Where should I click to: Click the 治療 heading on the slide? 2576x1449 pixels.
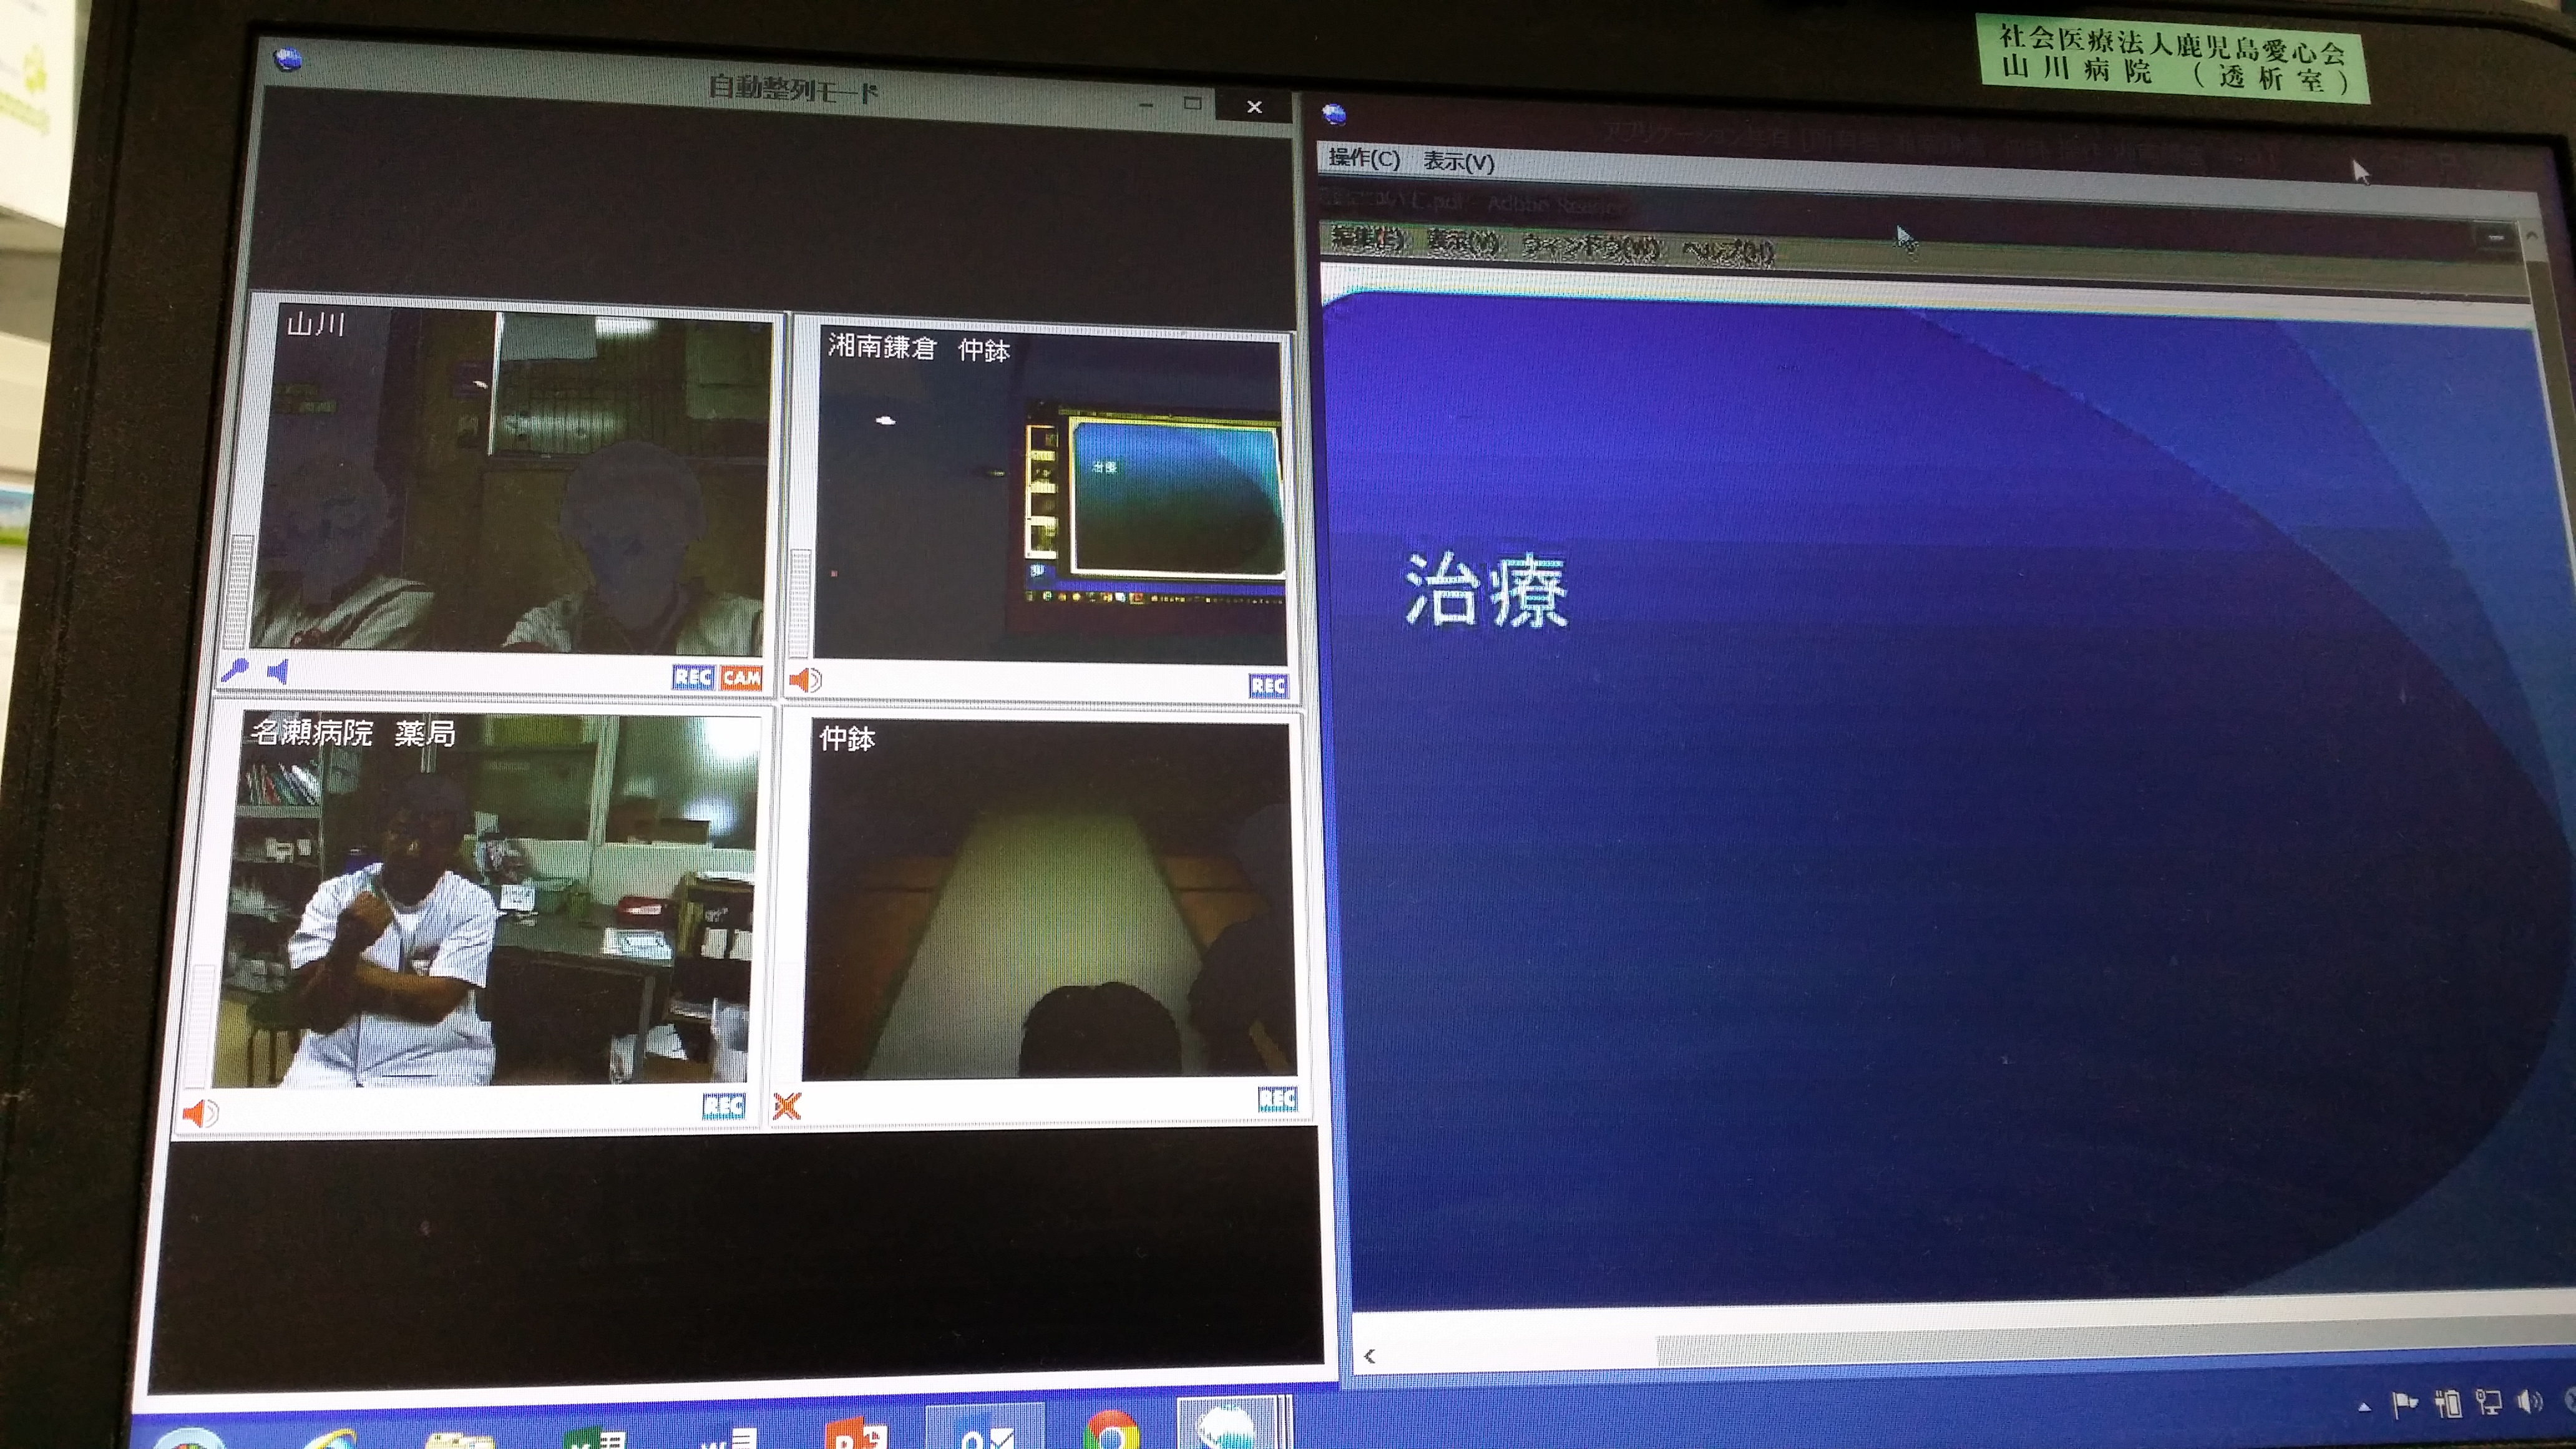click(1486, 591)
